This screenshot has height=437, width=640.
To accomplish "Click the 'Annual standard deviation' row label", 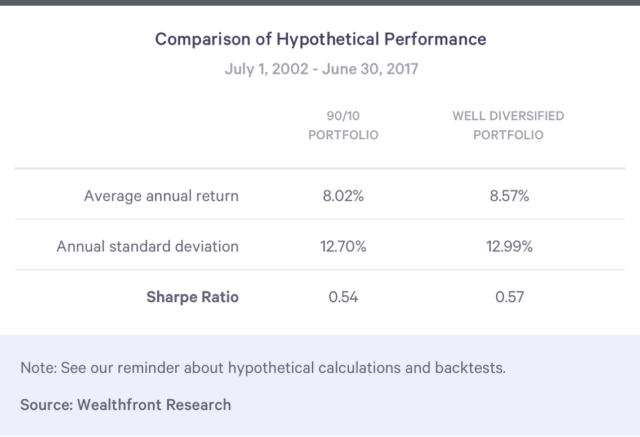I will [x=148, y=246].
